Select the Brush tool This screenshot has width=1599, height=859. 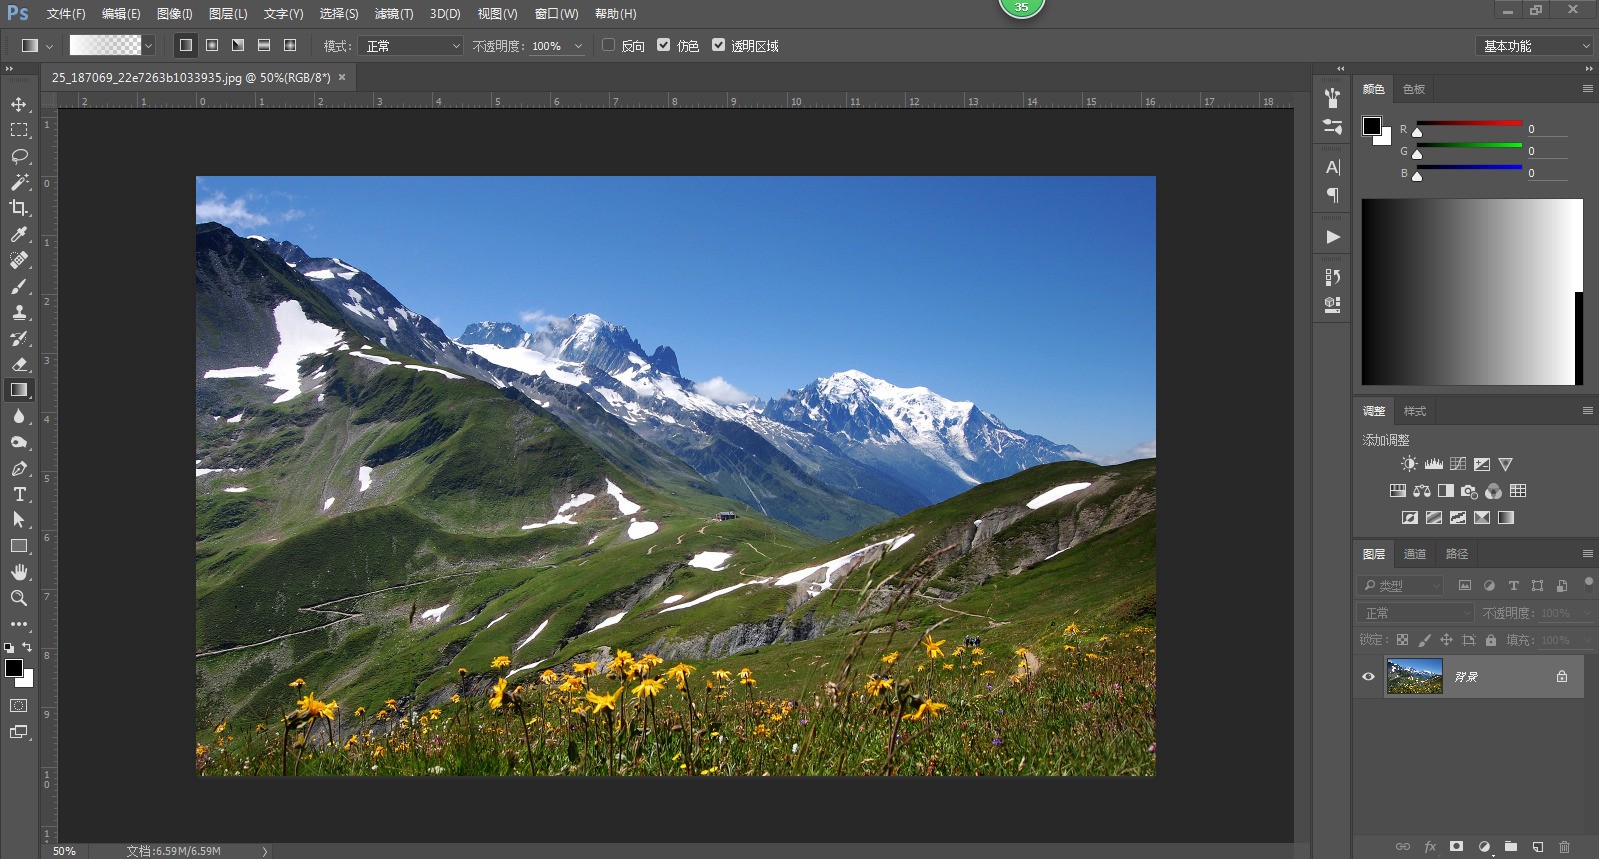[x=19, y=286]
